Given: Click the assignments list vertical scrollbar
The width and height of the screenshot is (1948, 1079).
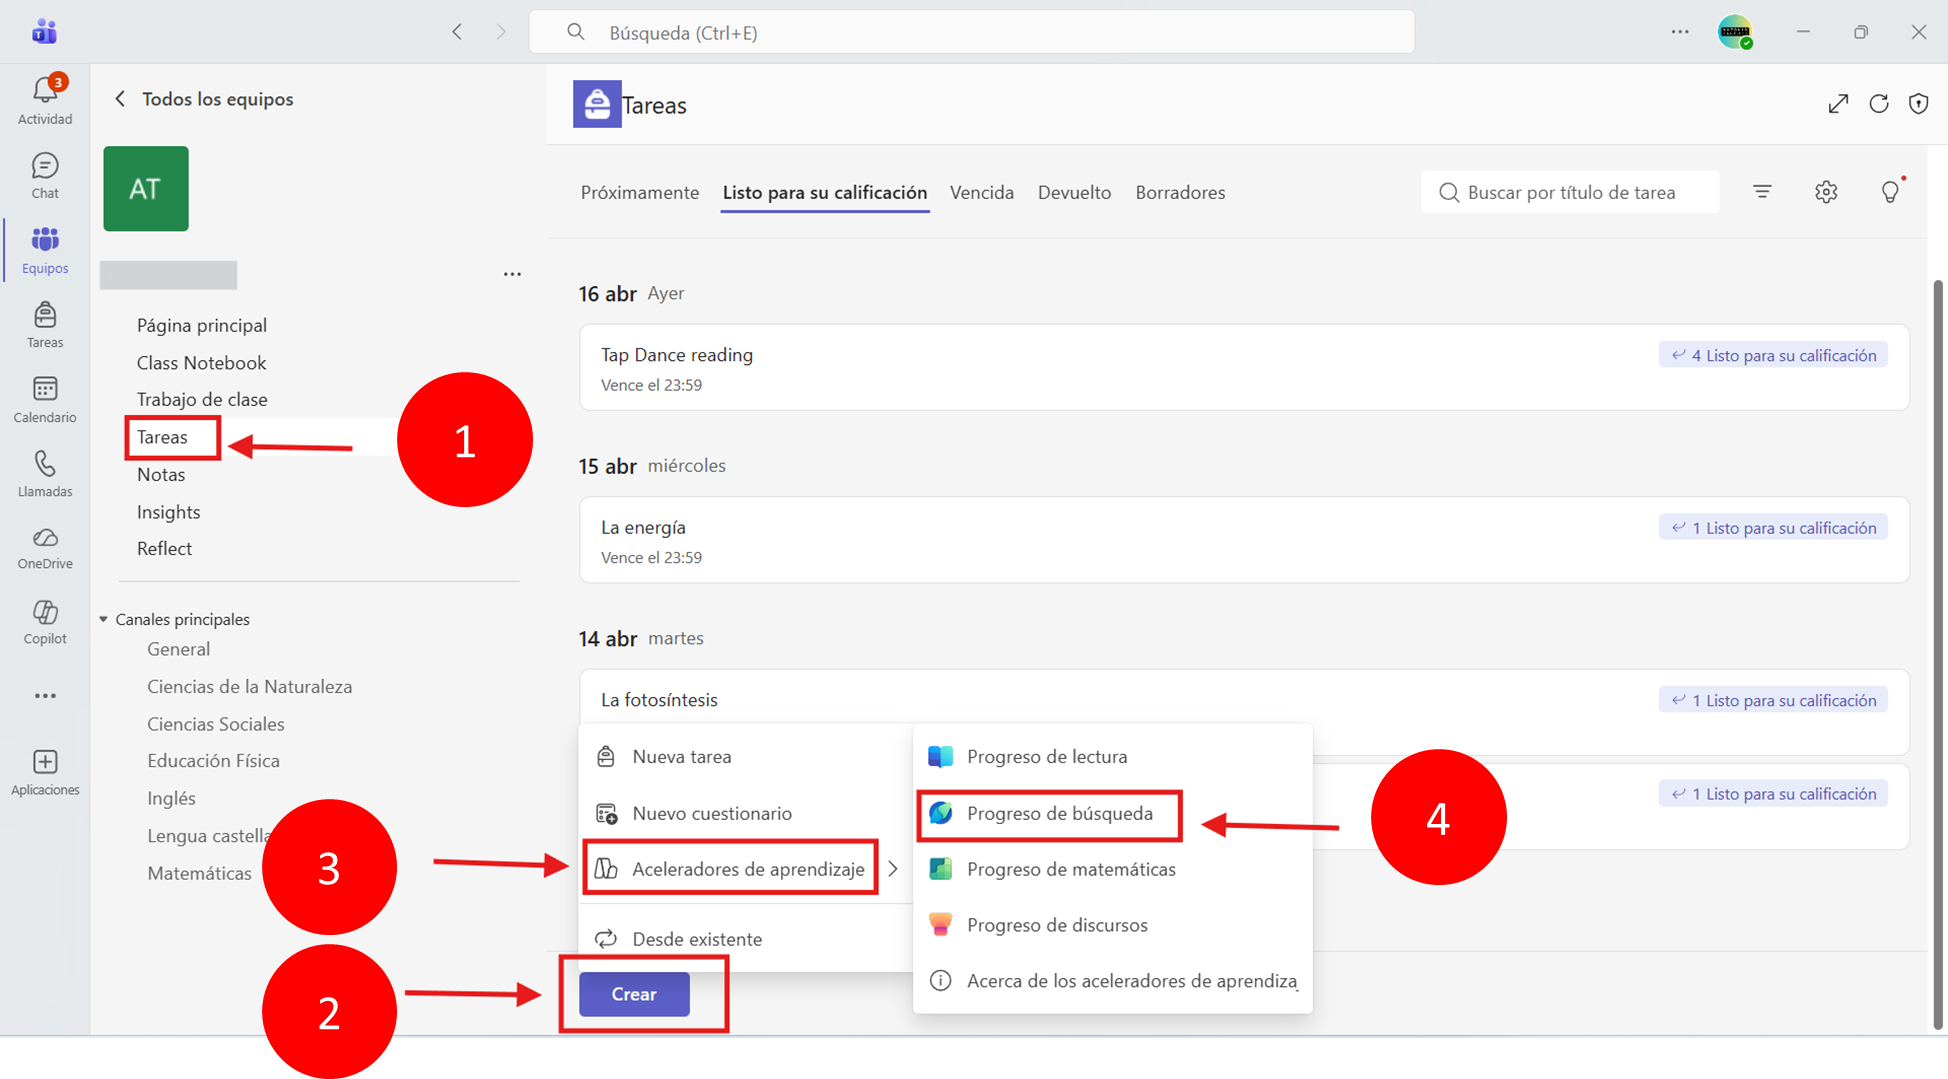Looking at the screenshot, I should (x=1938, y=655).
